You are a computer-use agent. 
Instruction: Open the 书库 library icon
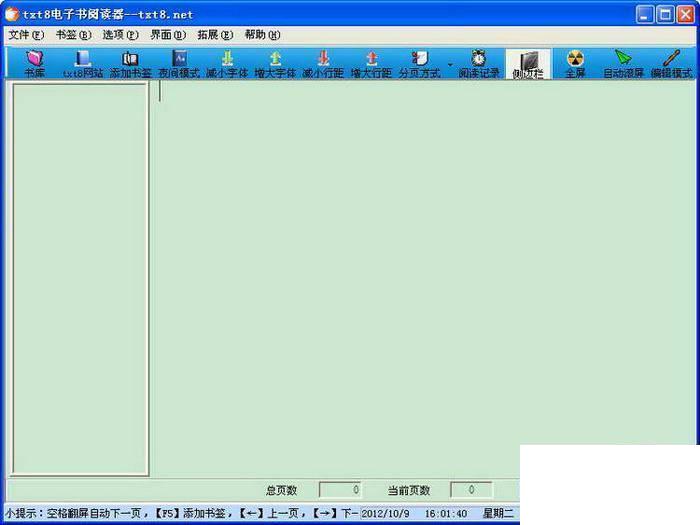34,63
